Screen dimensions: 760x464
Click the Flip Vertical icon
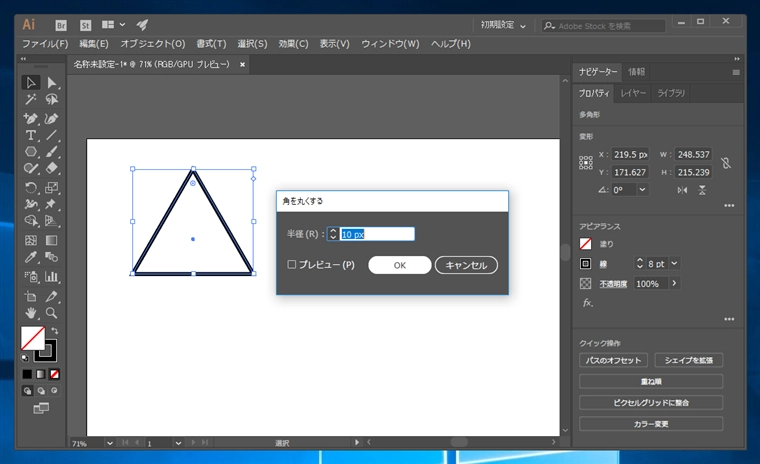[702, 190]
